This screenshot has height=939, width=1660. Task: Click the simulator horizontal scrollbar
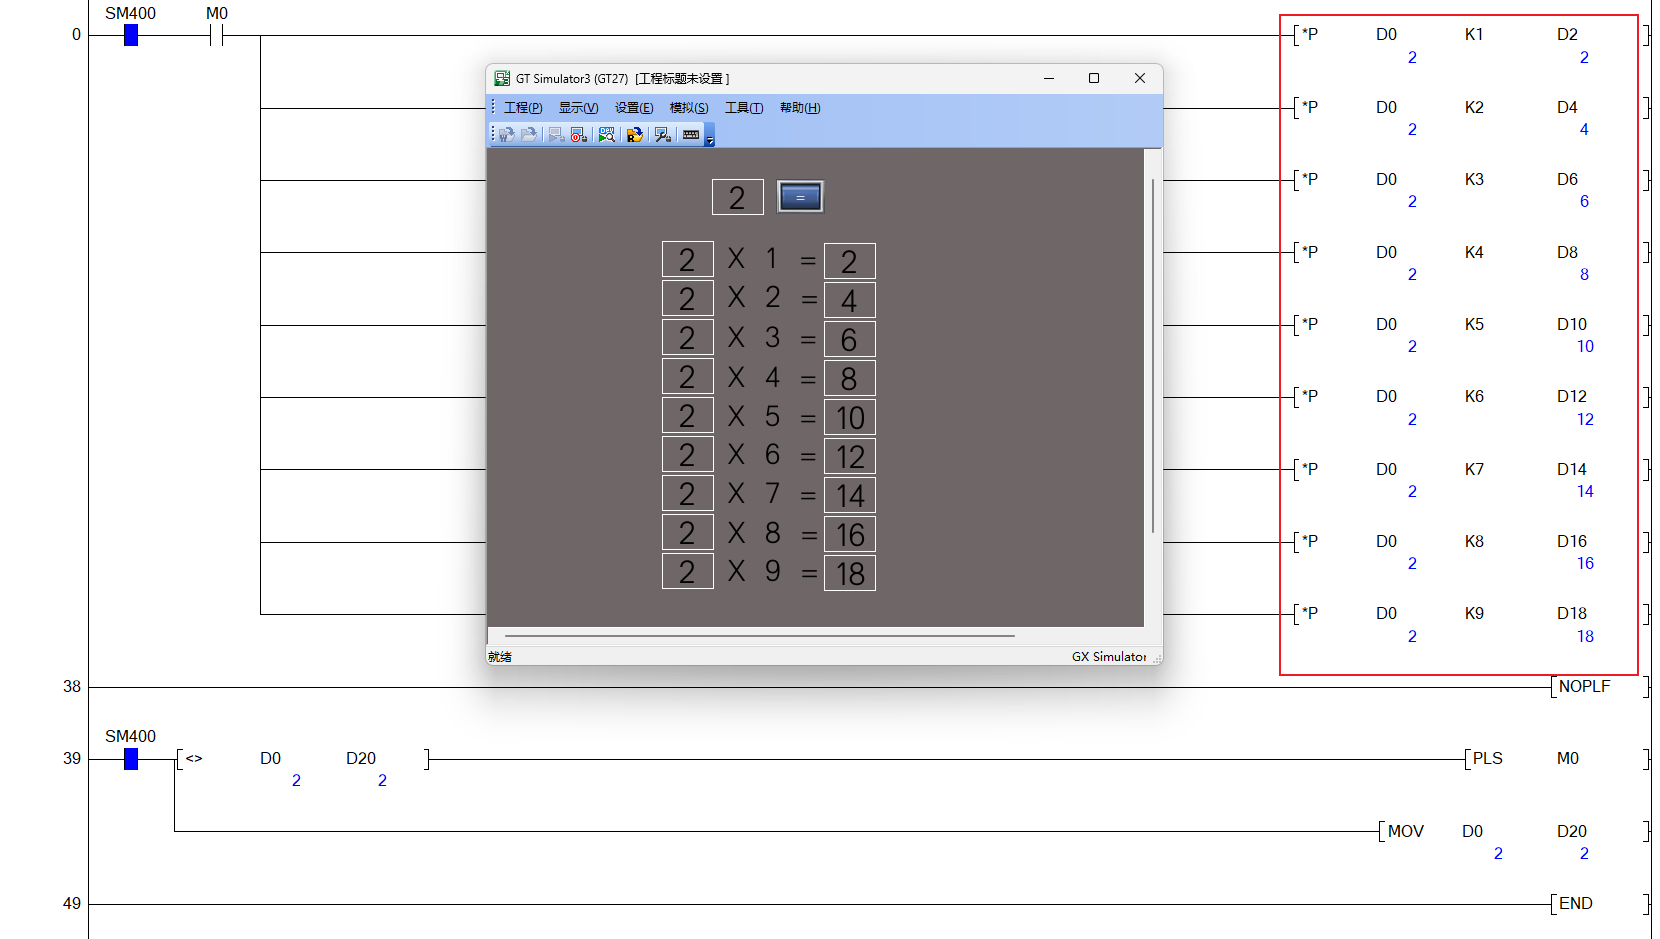(760, 635)
